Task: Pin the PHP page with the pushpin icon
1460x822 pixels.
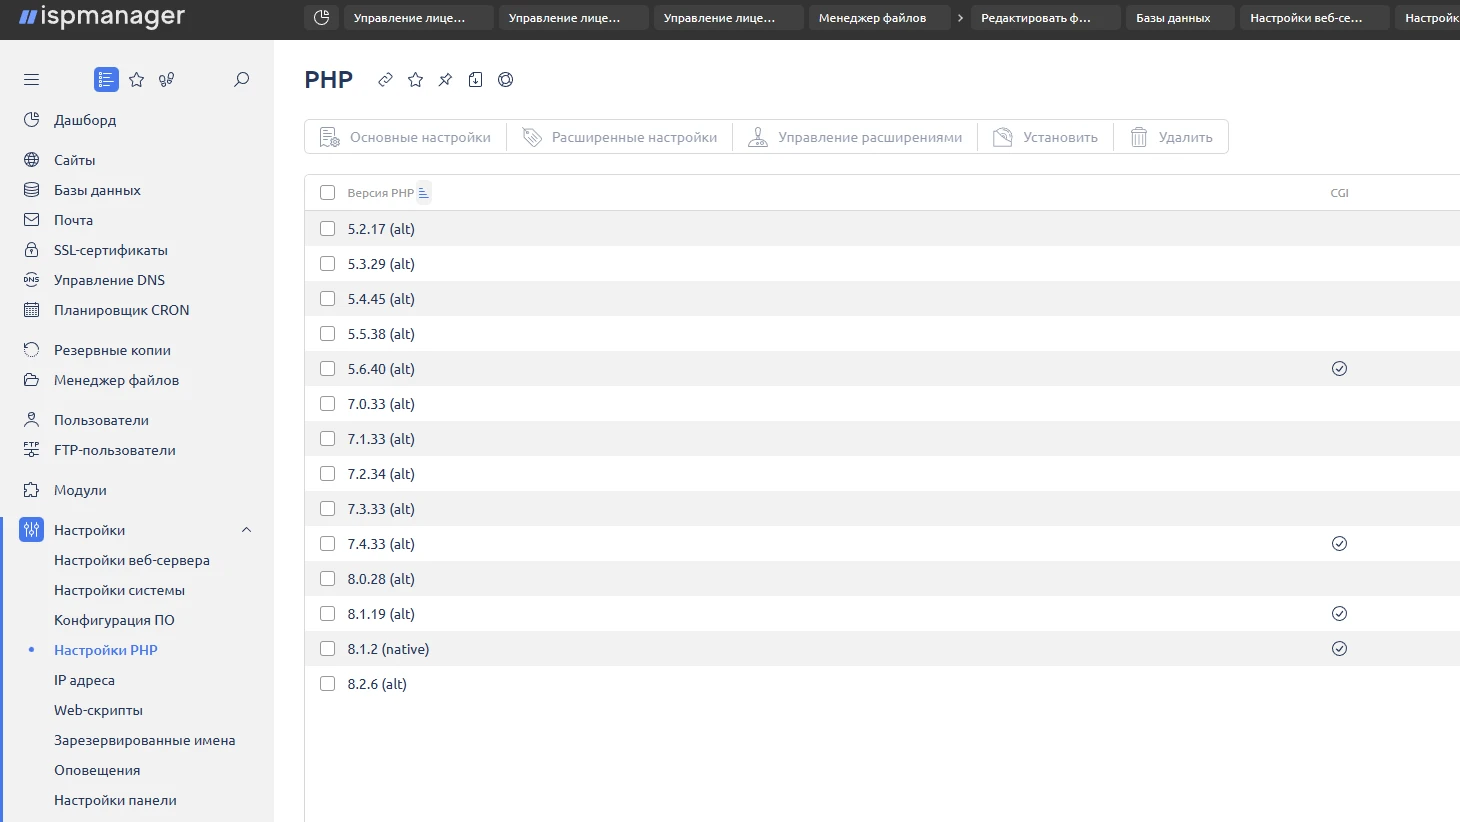Action: point(445,80)
